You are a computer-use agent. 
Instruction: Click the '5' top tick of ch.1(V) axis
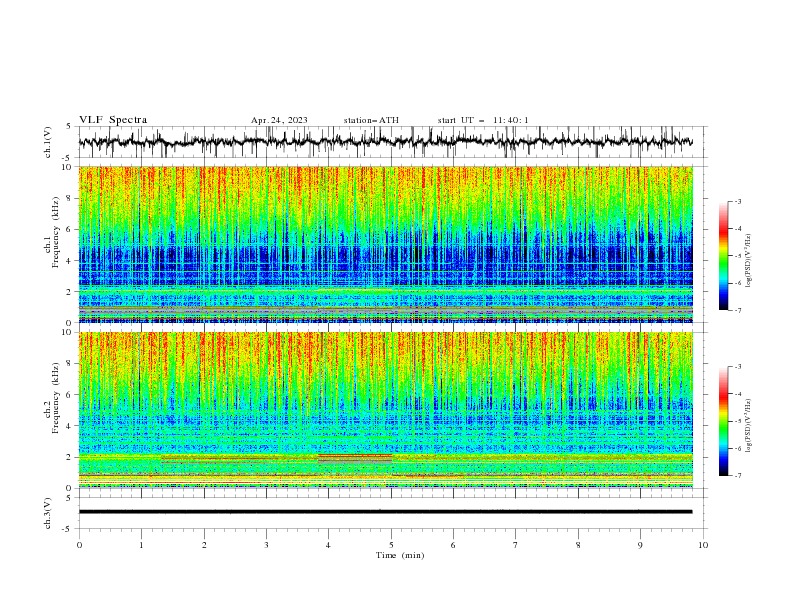[69, 126]
